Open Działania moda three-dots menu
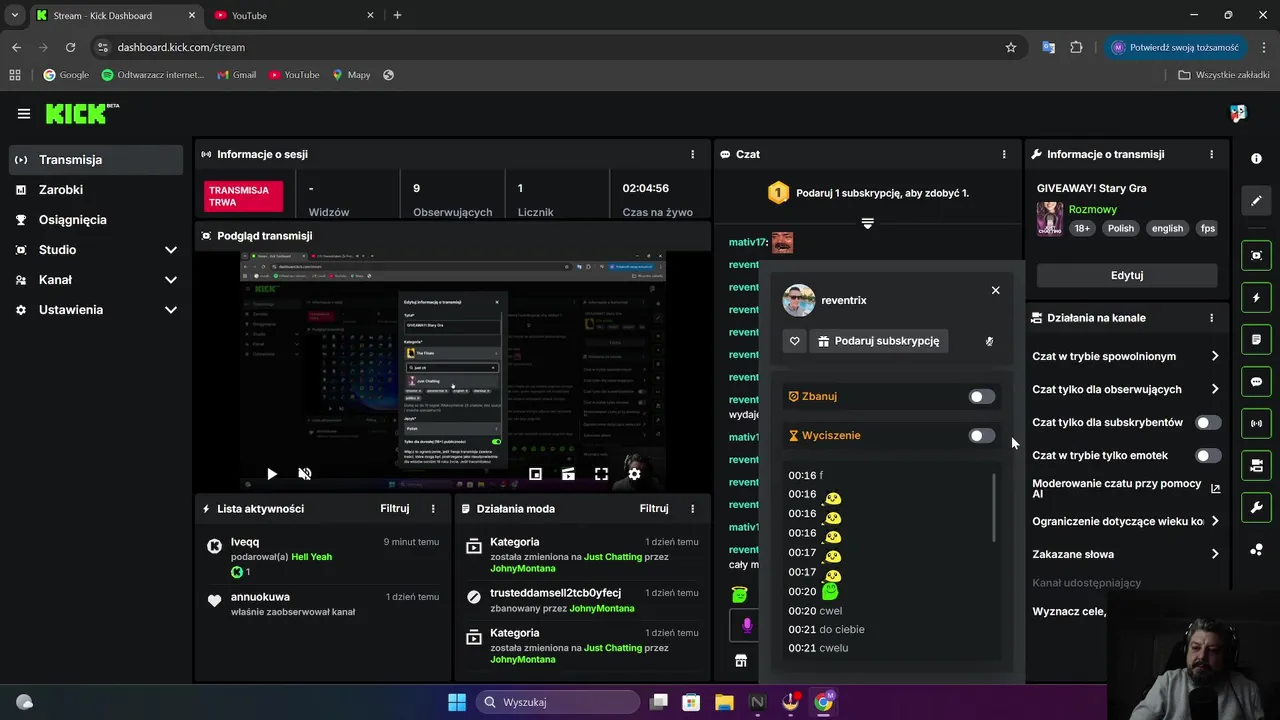The image size is (1280, 720). [x=692, y=509]
